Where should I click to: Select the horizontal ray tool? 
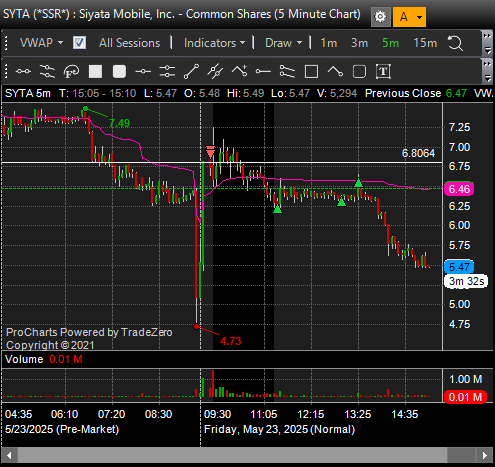(x=263, y=71)
